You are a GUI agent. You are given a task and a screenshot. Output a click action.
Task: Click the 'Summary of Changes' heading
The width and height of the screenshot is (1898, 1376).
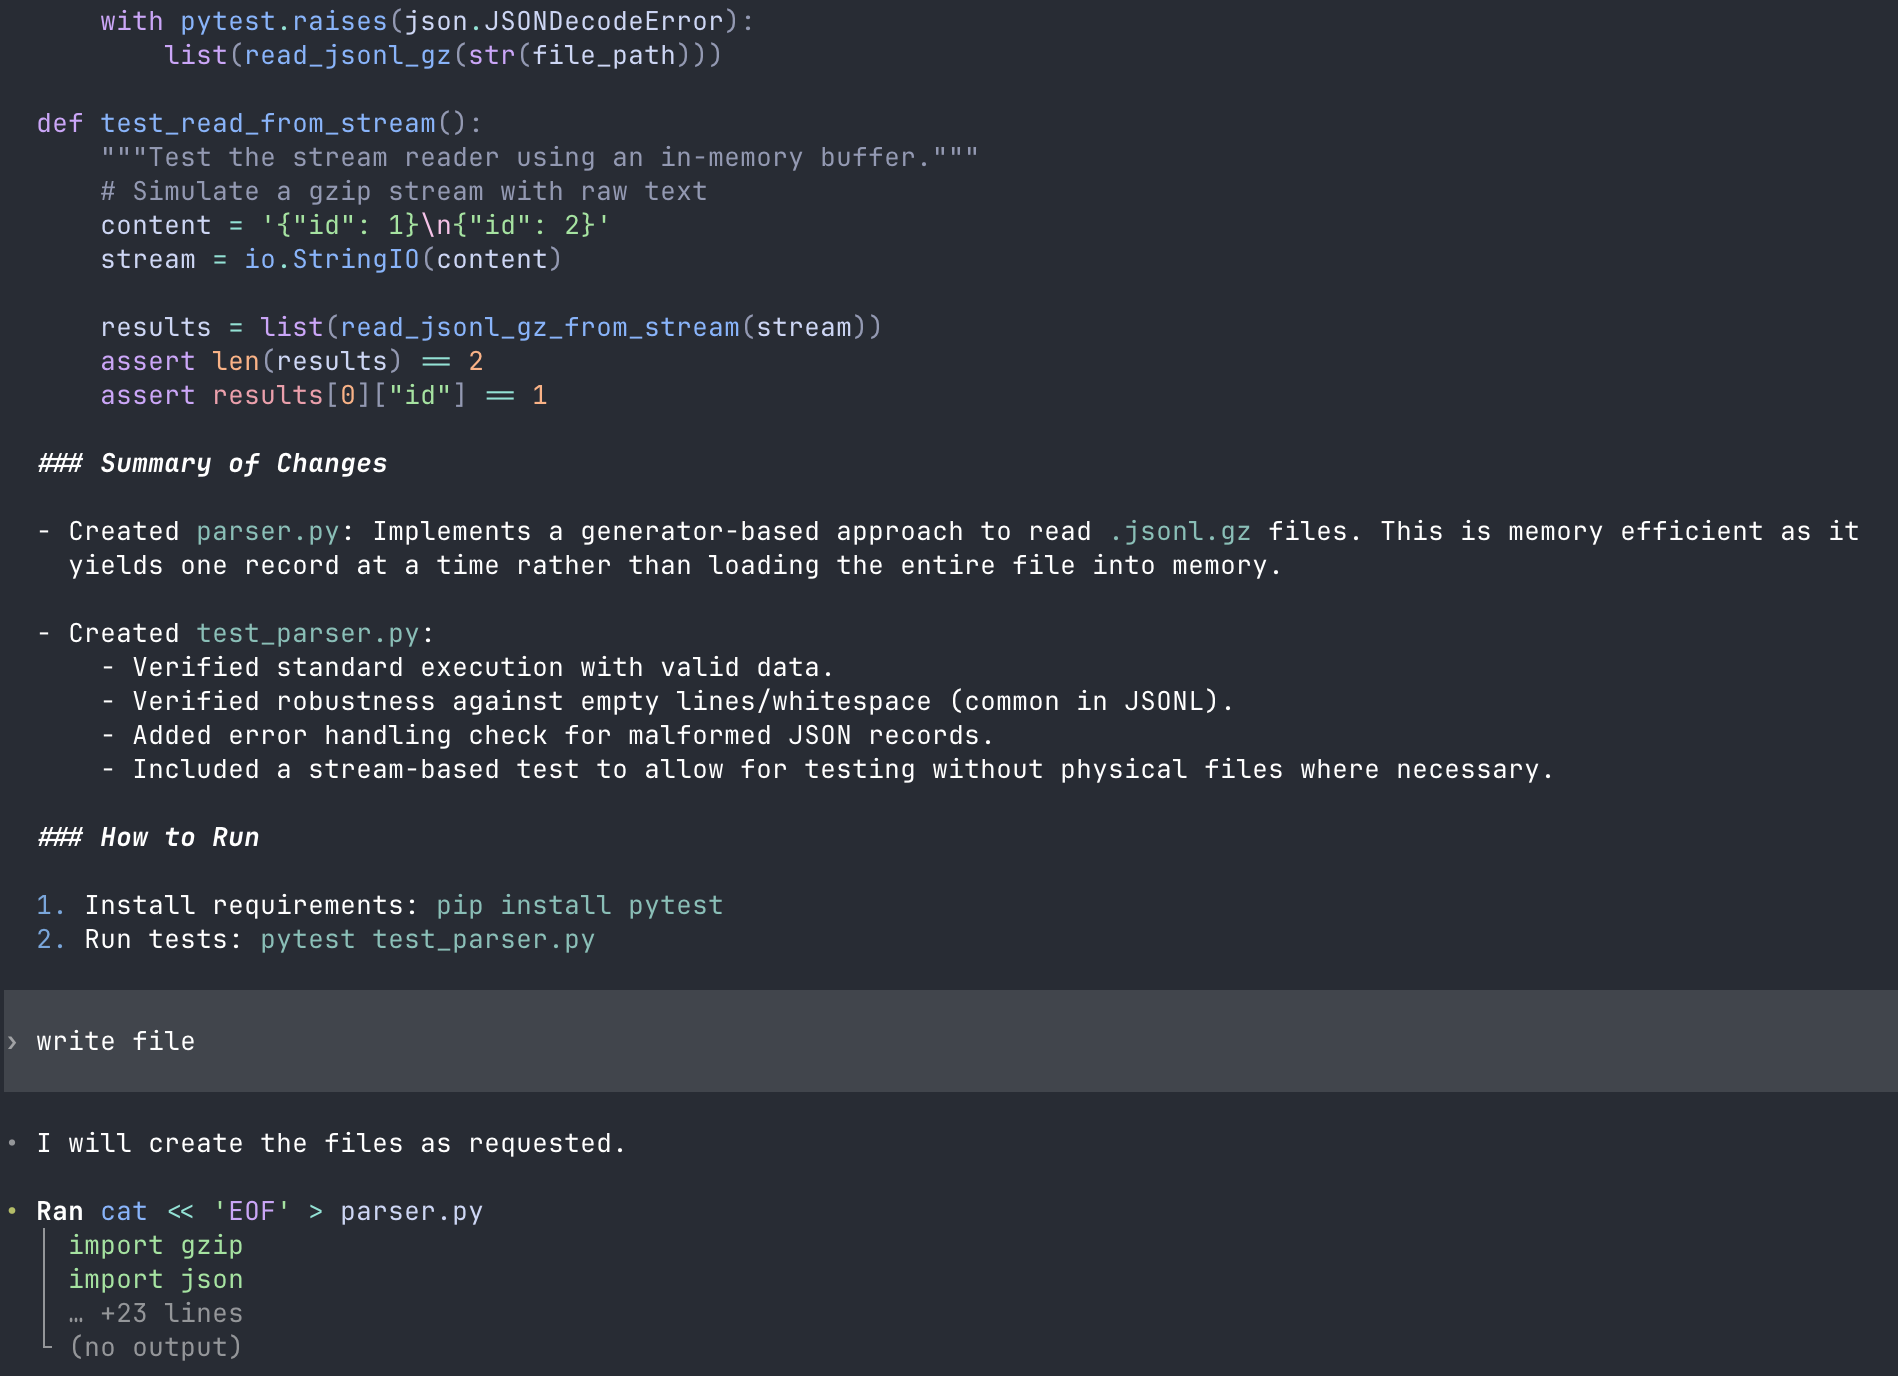click(x=212, y=463)
